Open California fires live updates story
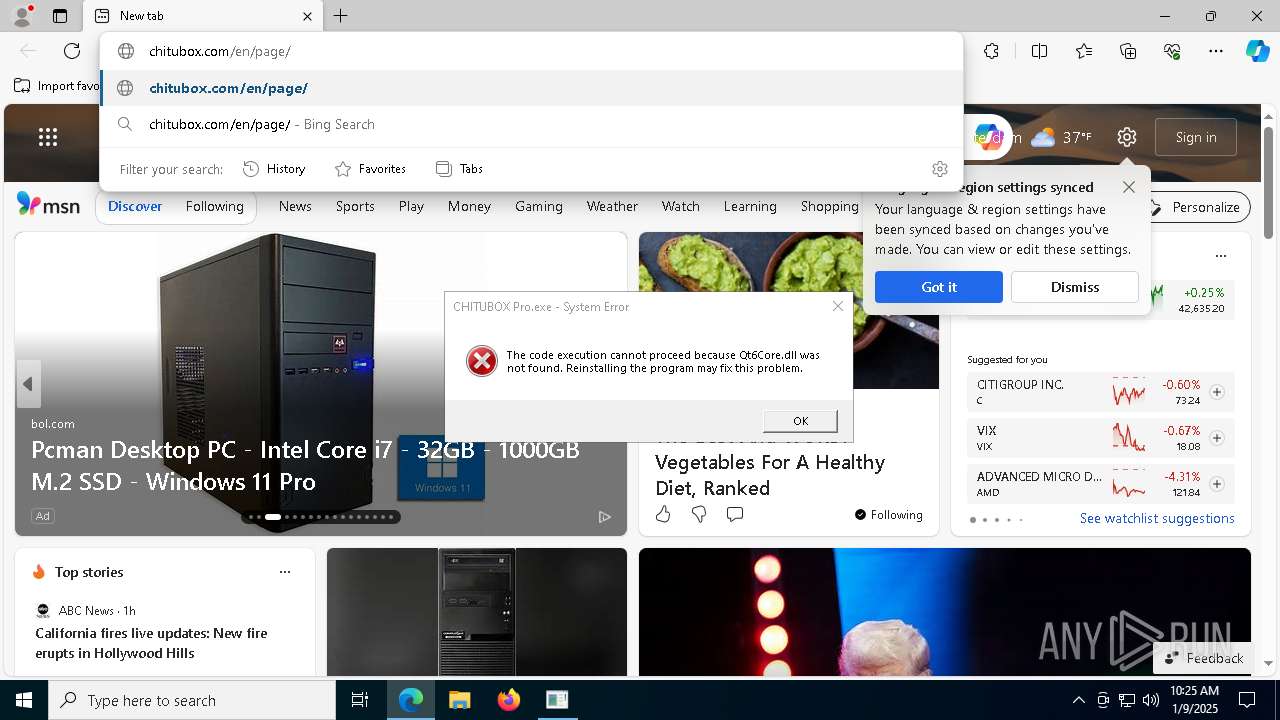Screen dimensions: 1280x720 pyautogui.click(x=151, y=643)
